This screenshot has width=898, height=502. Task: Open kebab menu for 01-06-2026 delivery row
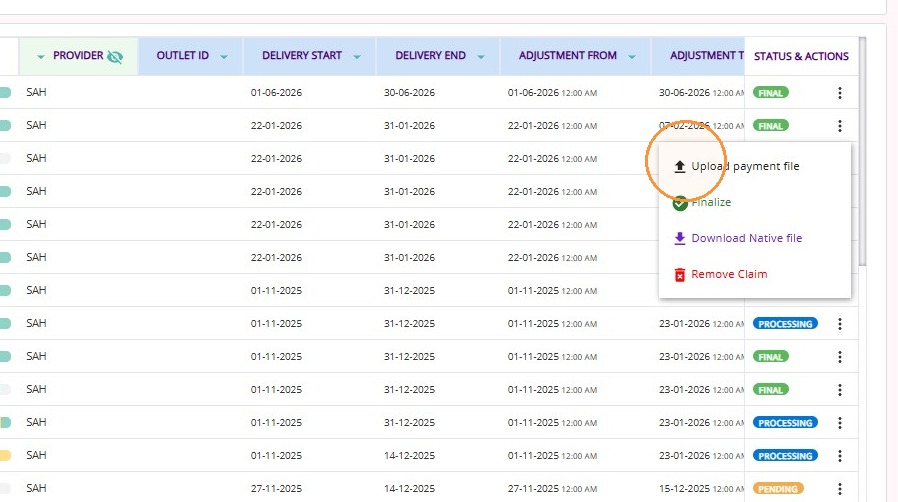click(840, 93)
